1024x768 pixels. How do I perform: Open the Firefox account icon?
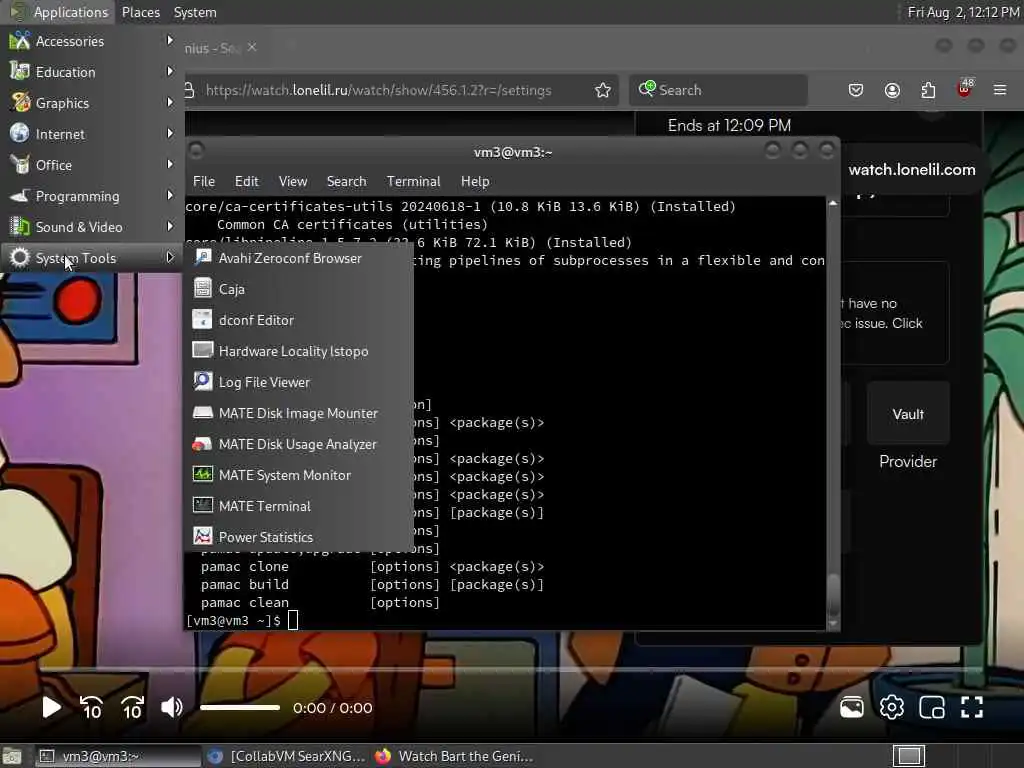point(892,90)
